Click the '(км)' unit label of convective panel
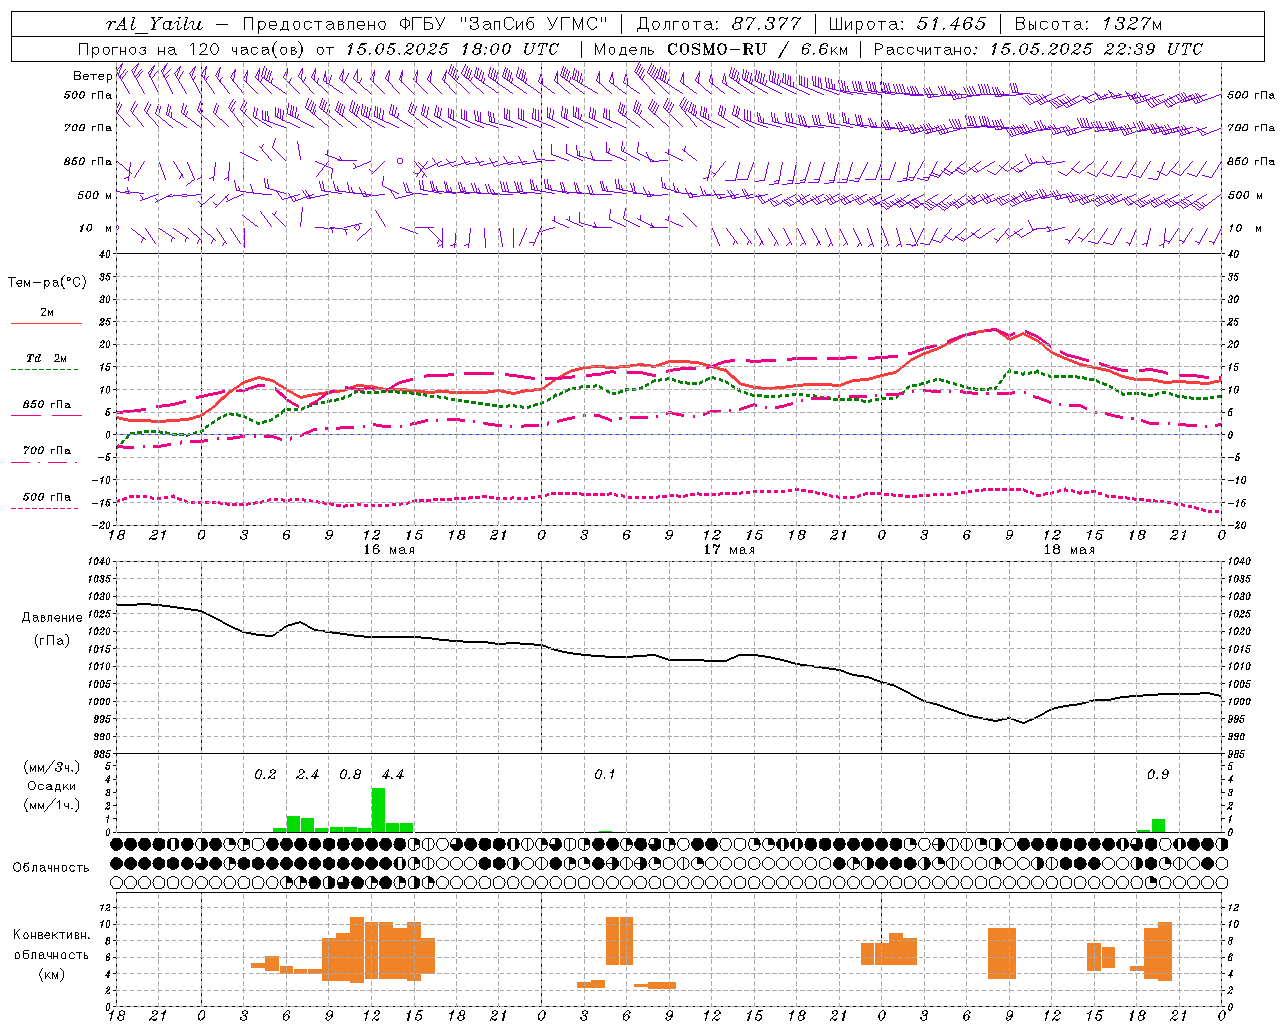 click(x=52, y=974)
